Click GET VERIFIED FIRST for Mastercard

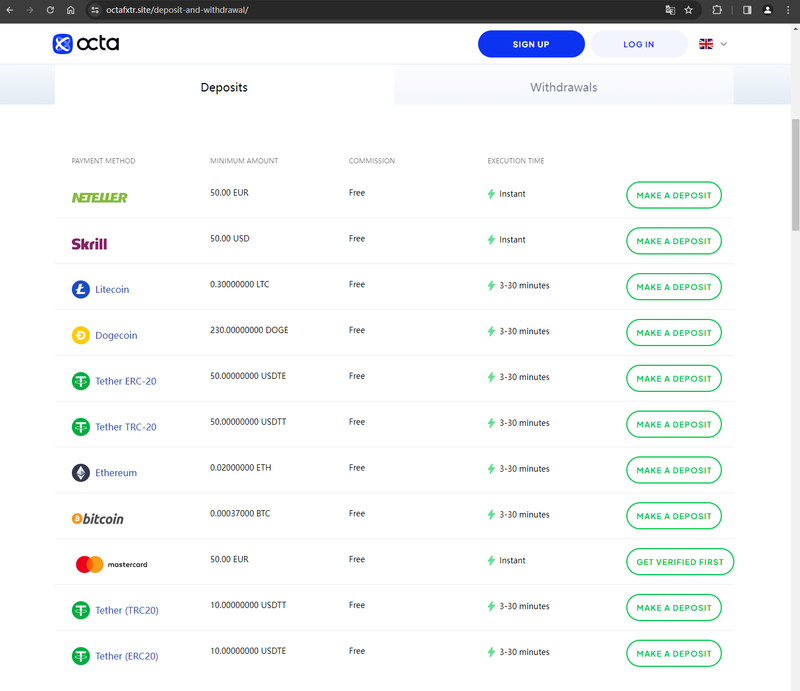point(680,562)
